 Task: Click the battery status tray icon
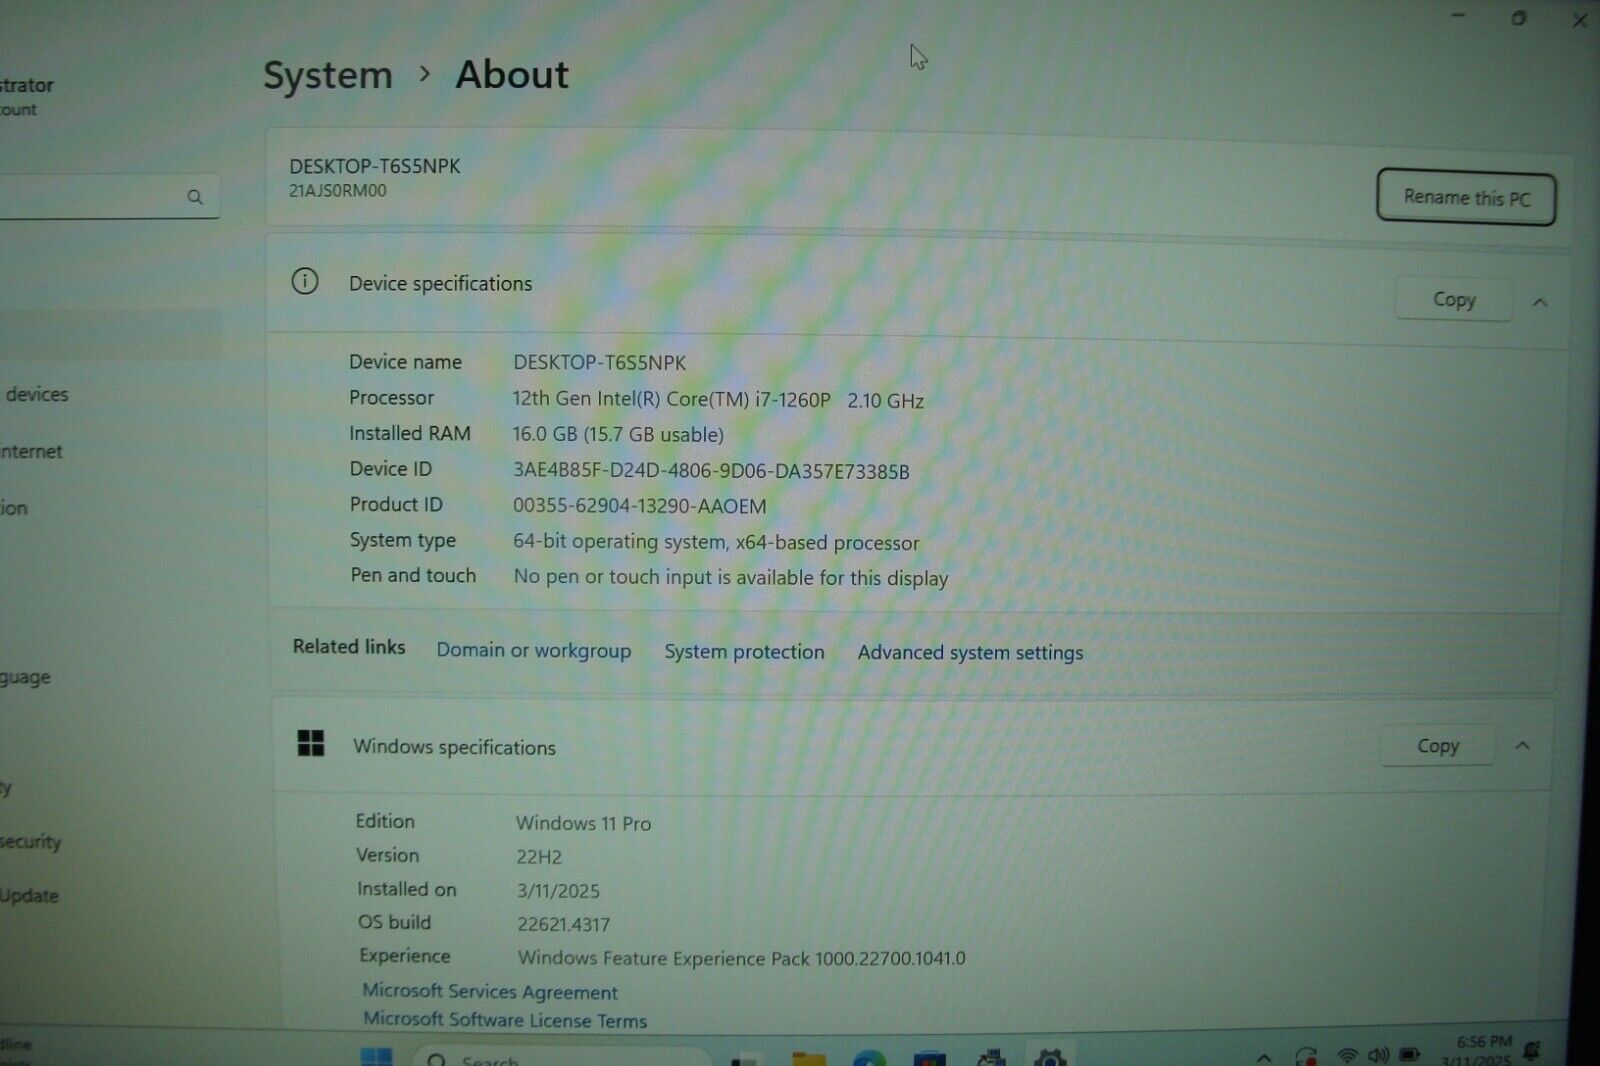pos(1410,1055)
